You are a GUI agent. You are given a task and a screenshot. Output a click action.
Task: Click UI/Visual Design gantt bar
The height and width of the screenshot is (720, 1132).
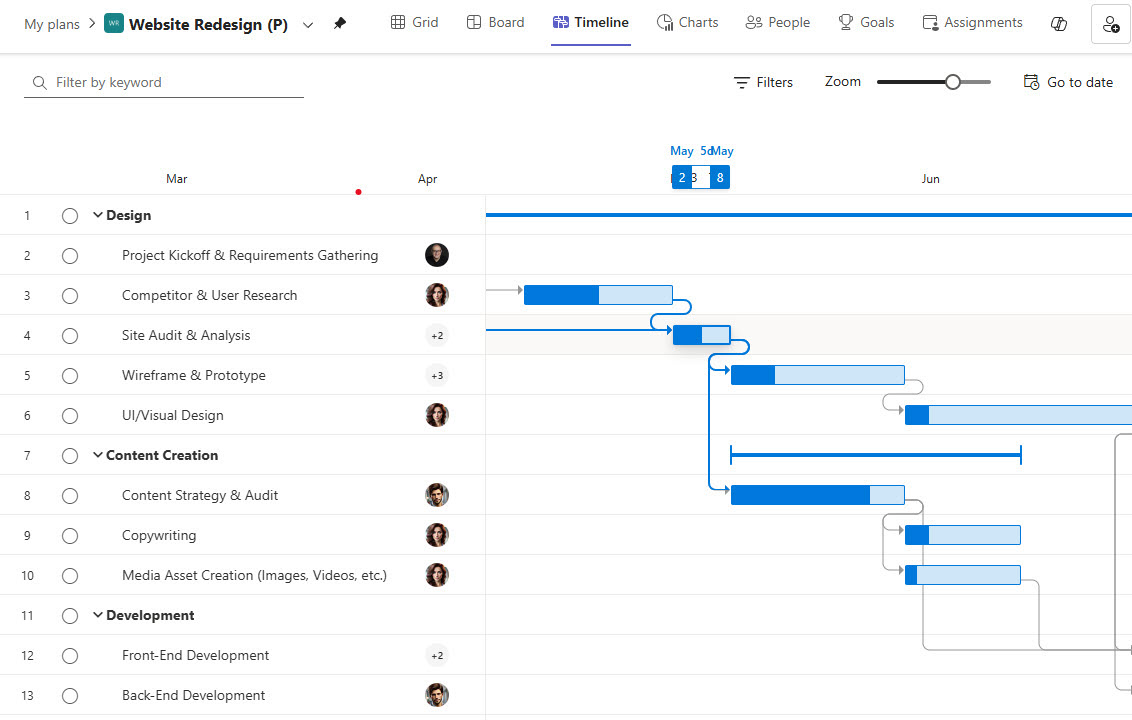pyautogui.click(x=1018, y=415)
